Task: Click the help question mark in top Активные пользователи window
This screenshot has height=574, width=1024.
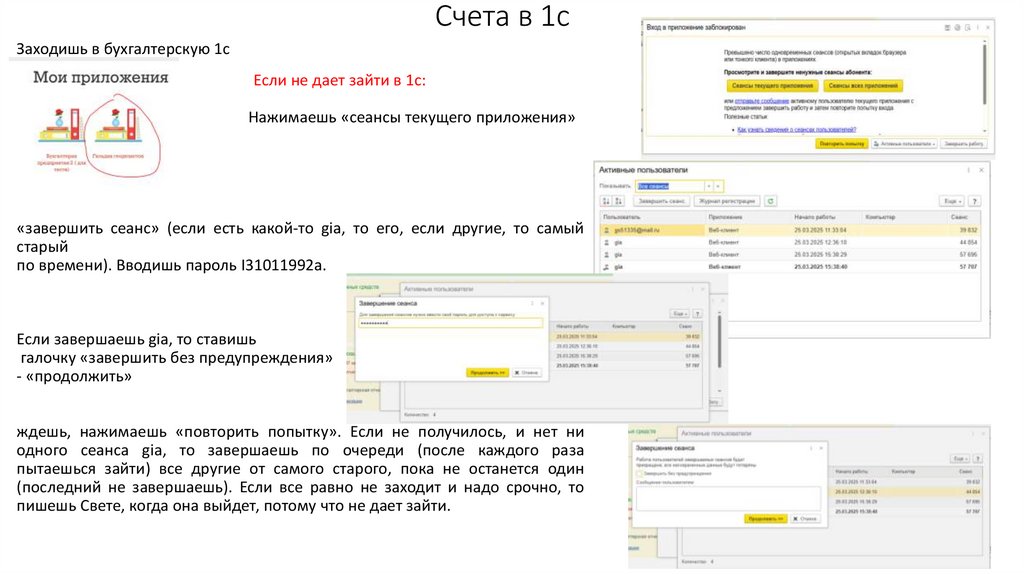Action: [x=974, y=201]
